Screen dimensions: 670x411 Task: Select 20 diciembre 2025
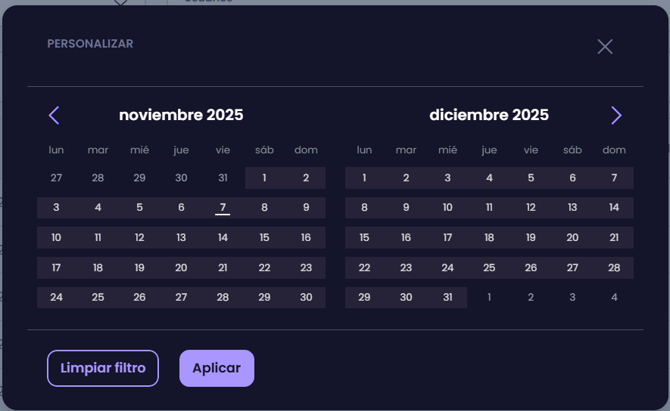pyautogui.click(x=572, y=238)
